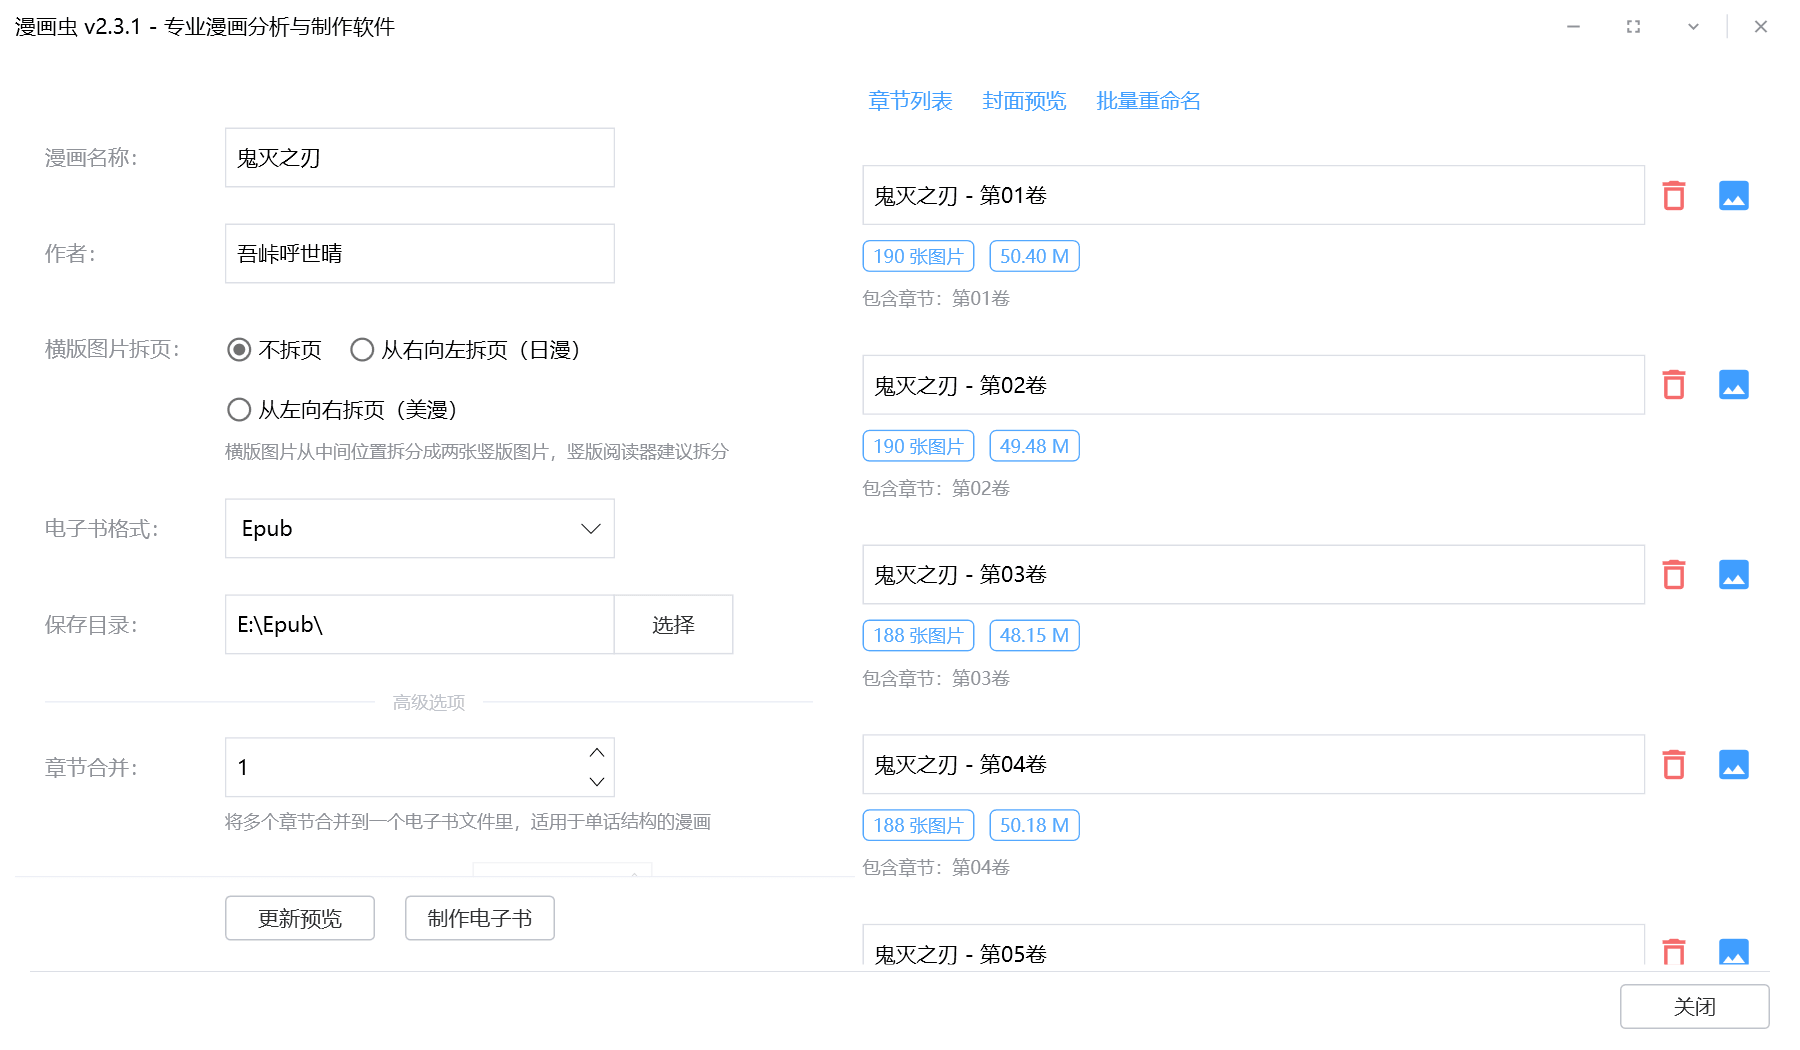Click 包含章节：第03卷 text

[x=936, y=679]
